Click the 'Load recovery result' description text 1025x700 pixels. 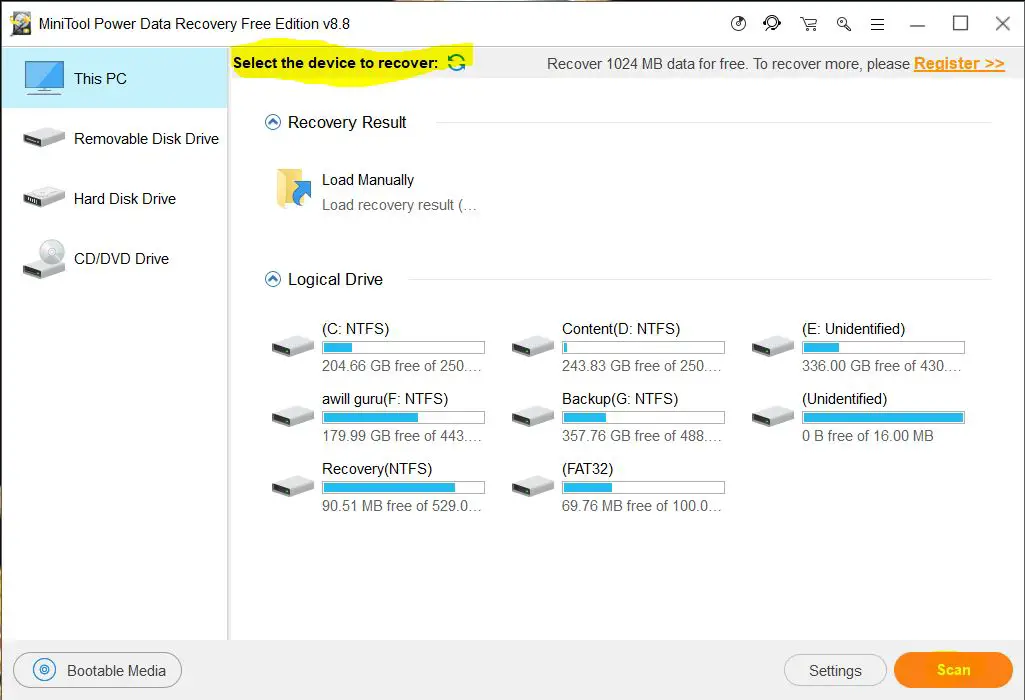click(x=399, y=205)
